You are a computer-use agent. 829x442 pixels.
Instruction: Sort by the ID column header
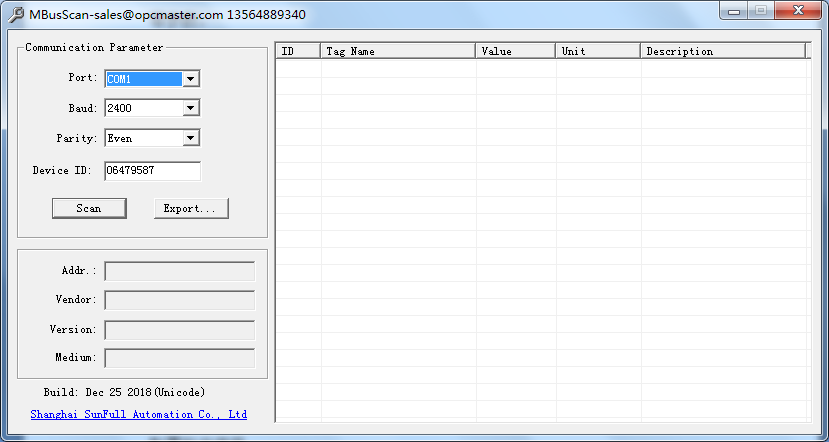pos(298,51)
